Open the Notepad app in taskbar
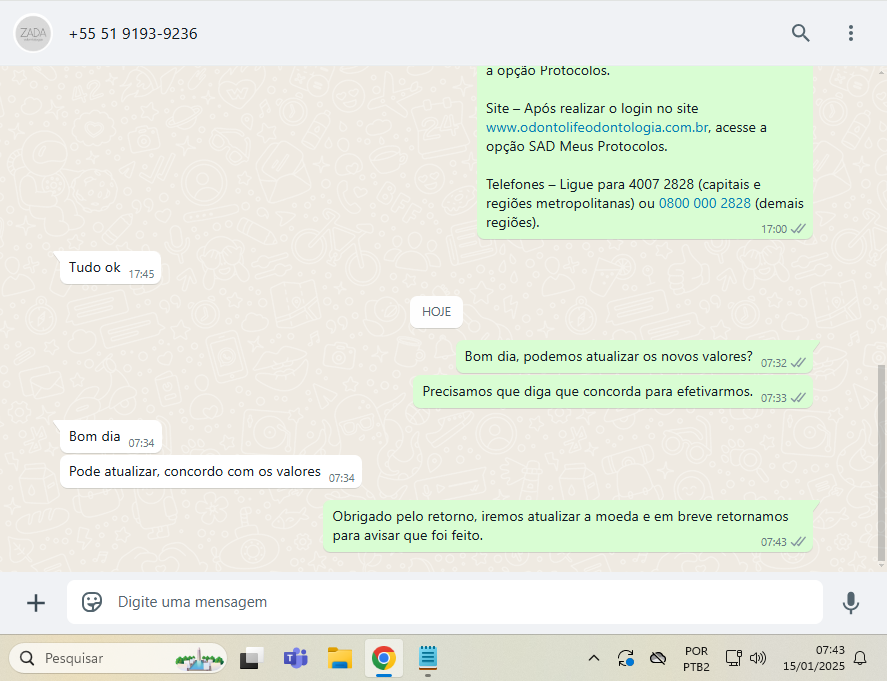Screen dimensions: 887x681 click(428, 658)
